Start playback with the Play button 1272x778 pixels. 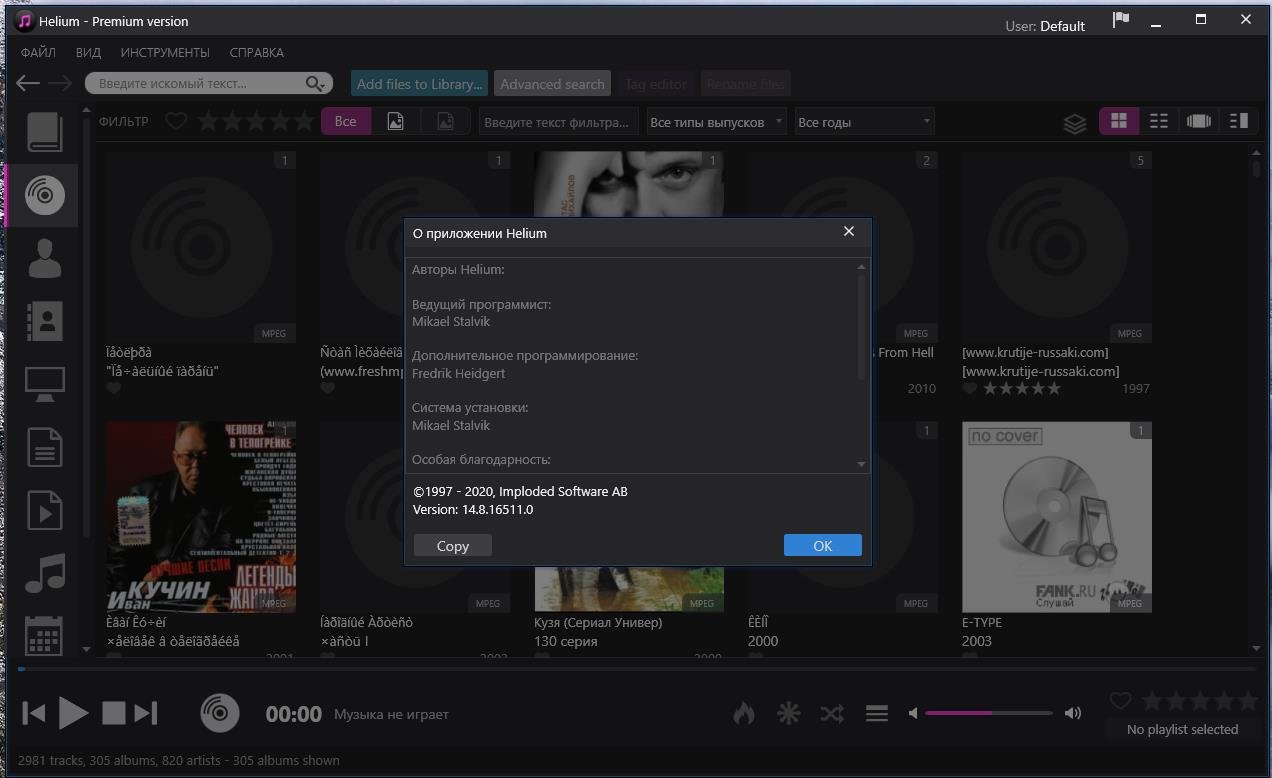click(x=74, y=713)
